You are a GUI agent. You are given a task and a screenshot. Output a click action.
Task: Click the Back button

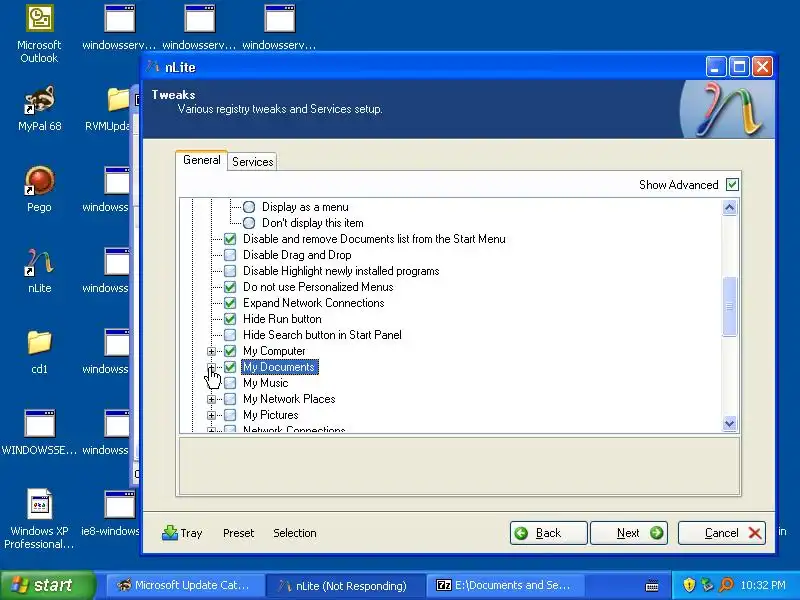pyautogui.click(x=548, y=533)
